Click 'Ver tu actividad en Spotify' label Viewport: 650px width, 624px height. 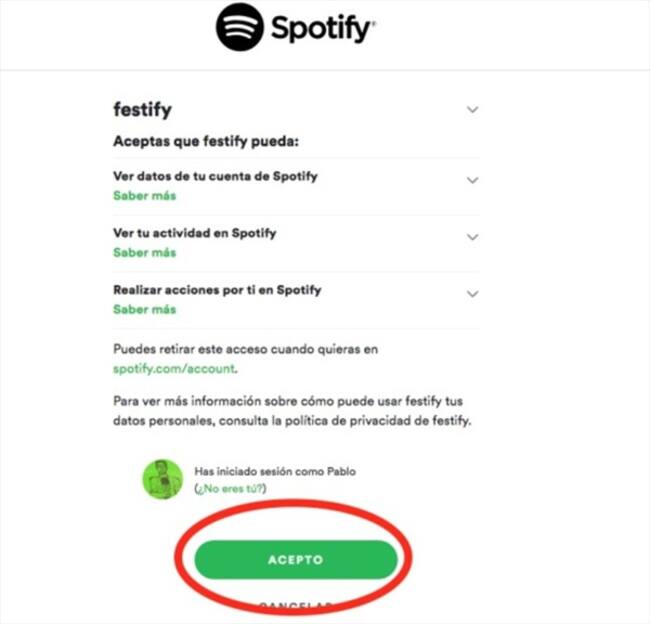pyautogui.click(x=195, y=233)
